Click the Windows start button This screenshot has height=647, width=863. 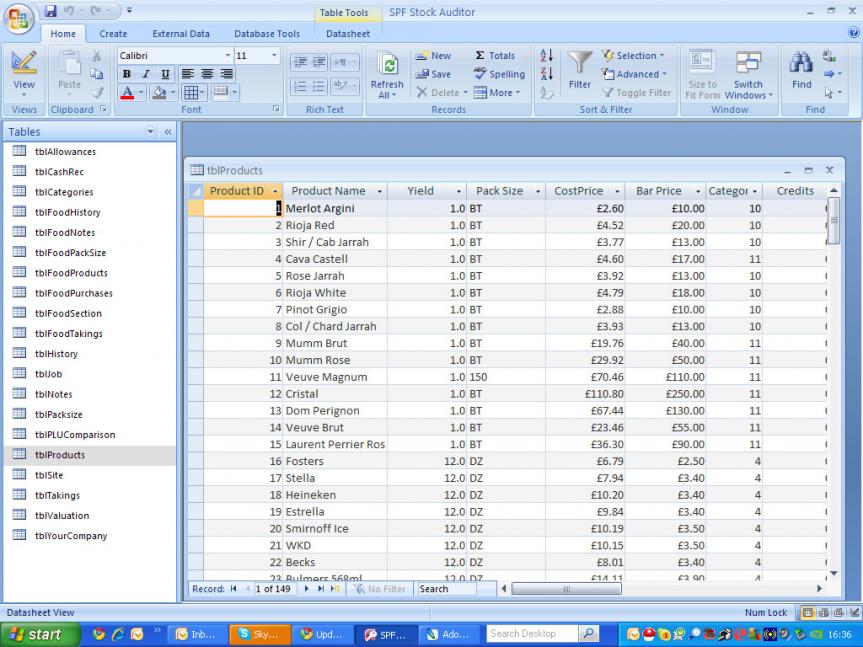click(40, 634)
